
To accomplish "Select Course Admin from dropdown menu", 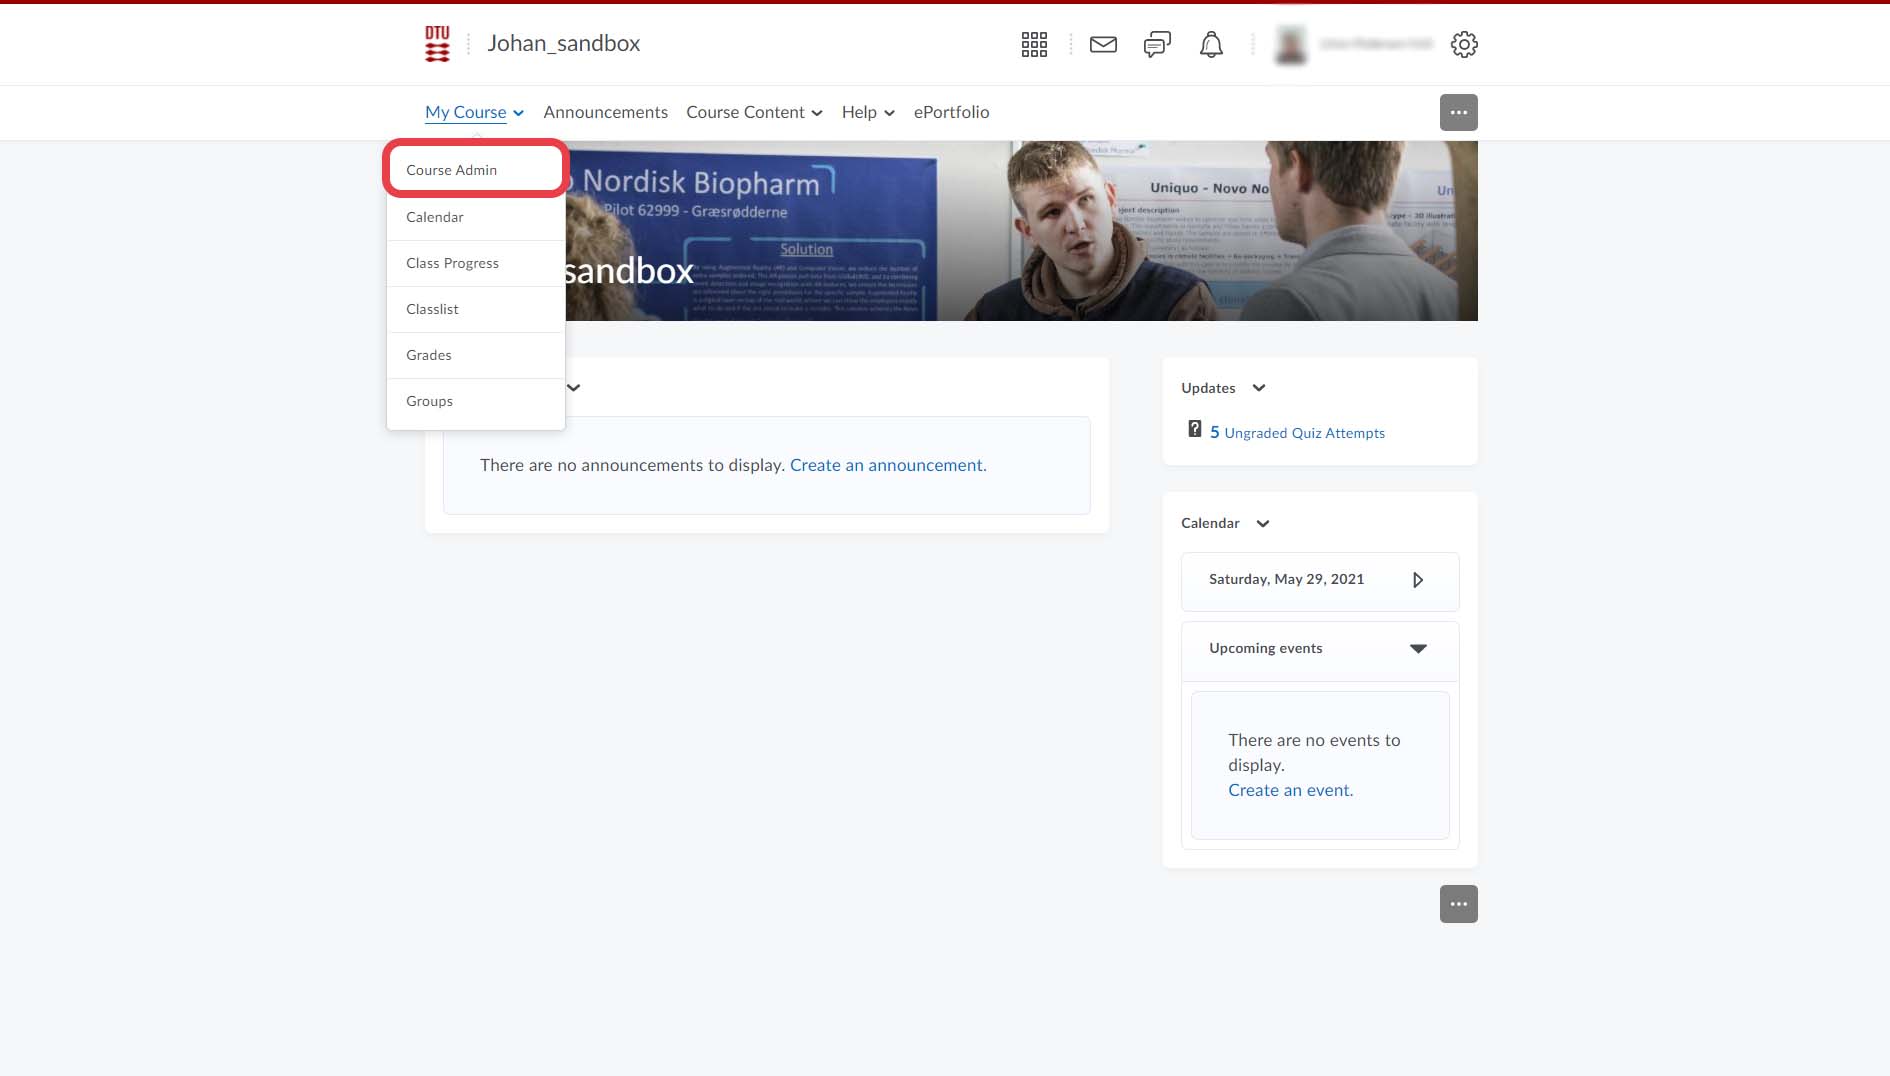I will tap(452, 170).
